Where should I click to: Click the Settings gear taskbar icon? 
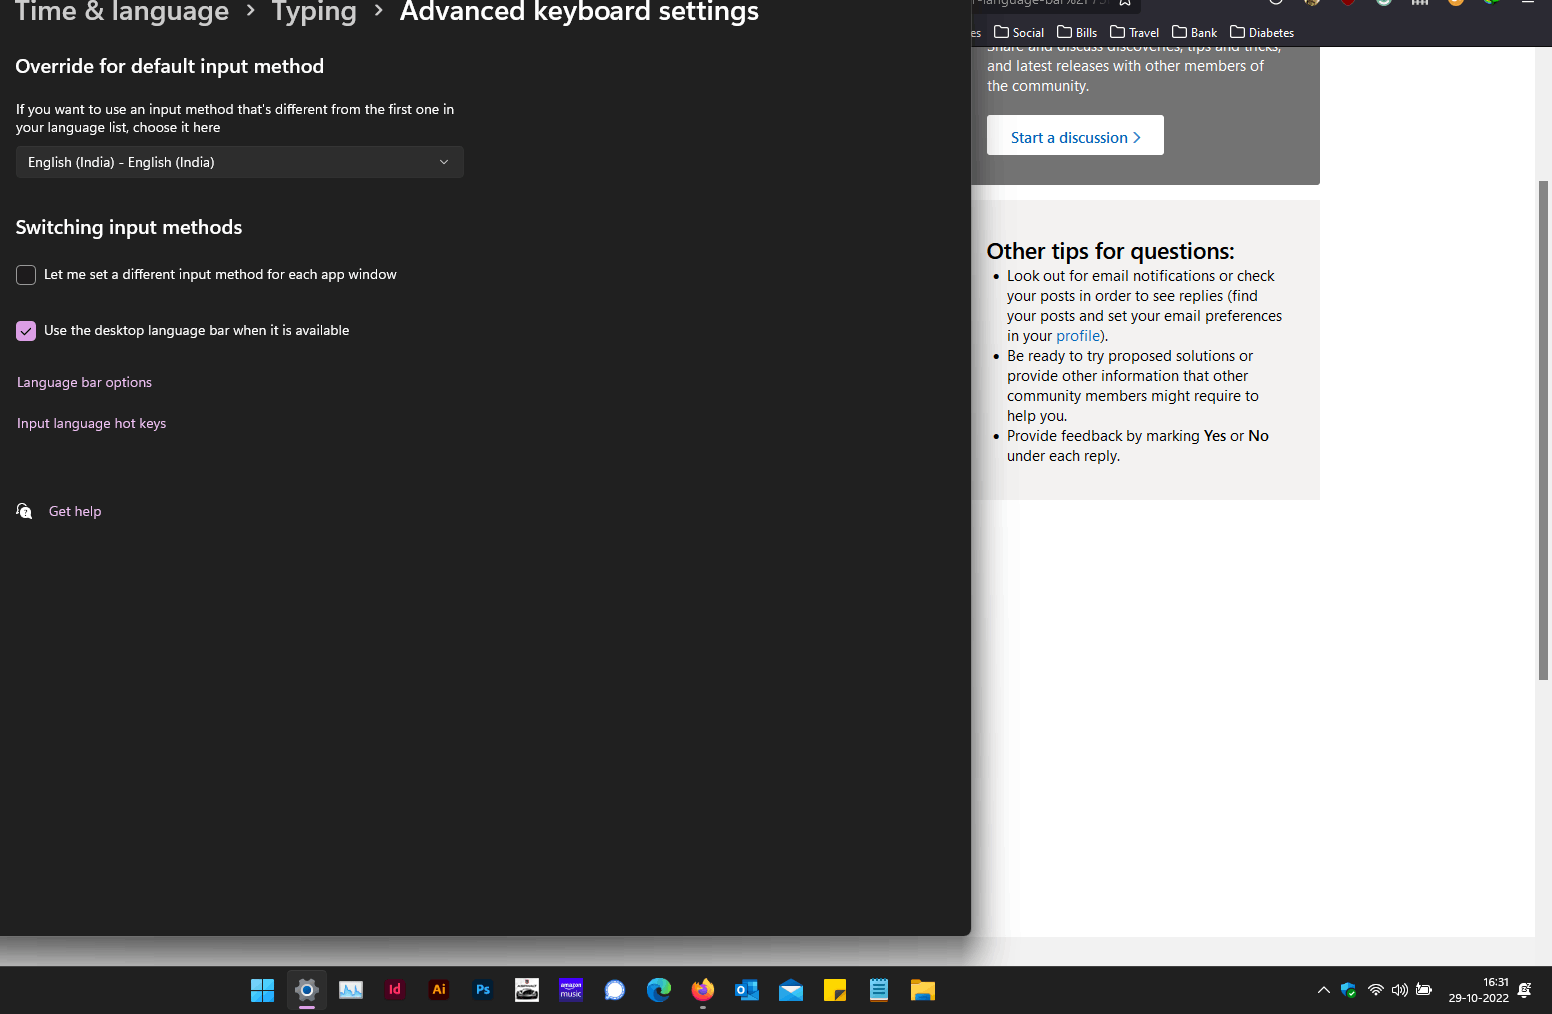[x=307, y=990]
